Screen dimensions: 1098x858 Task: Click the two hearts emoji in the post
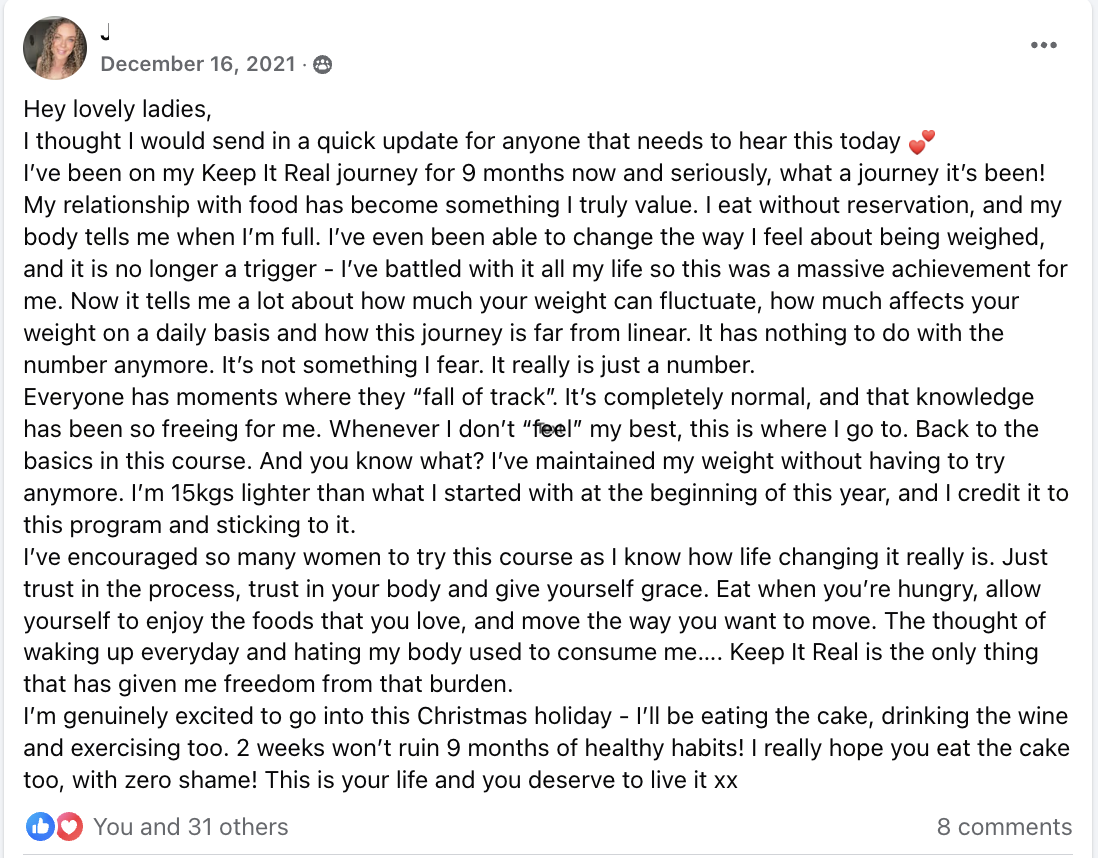tap(921, 141)
